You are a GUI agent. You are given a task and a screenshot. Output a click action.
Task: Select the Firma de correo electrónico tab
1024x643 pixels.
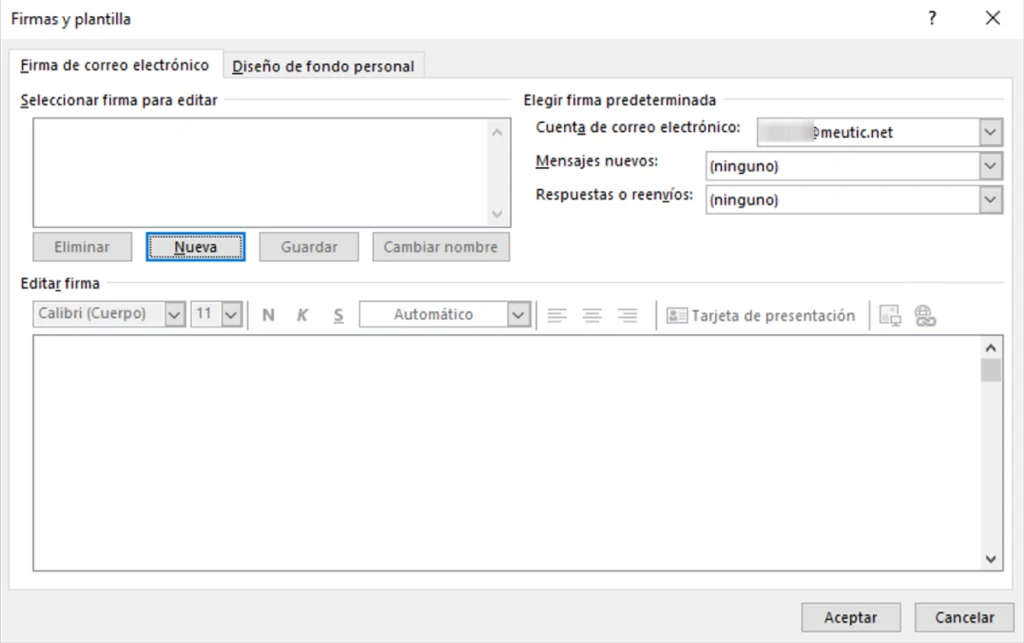(115, 66)
